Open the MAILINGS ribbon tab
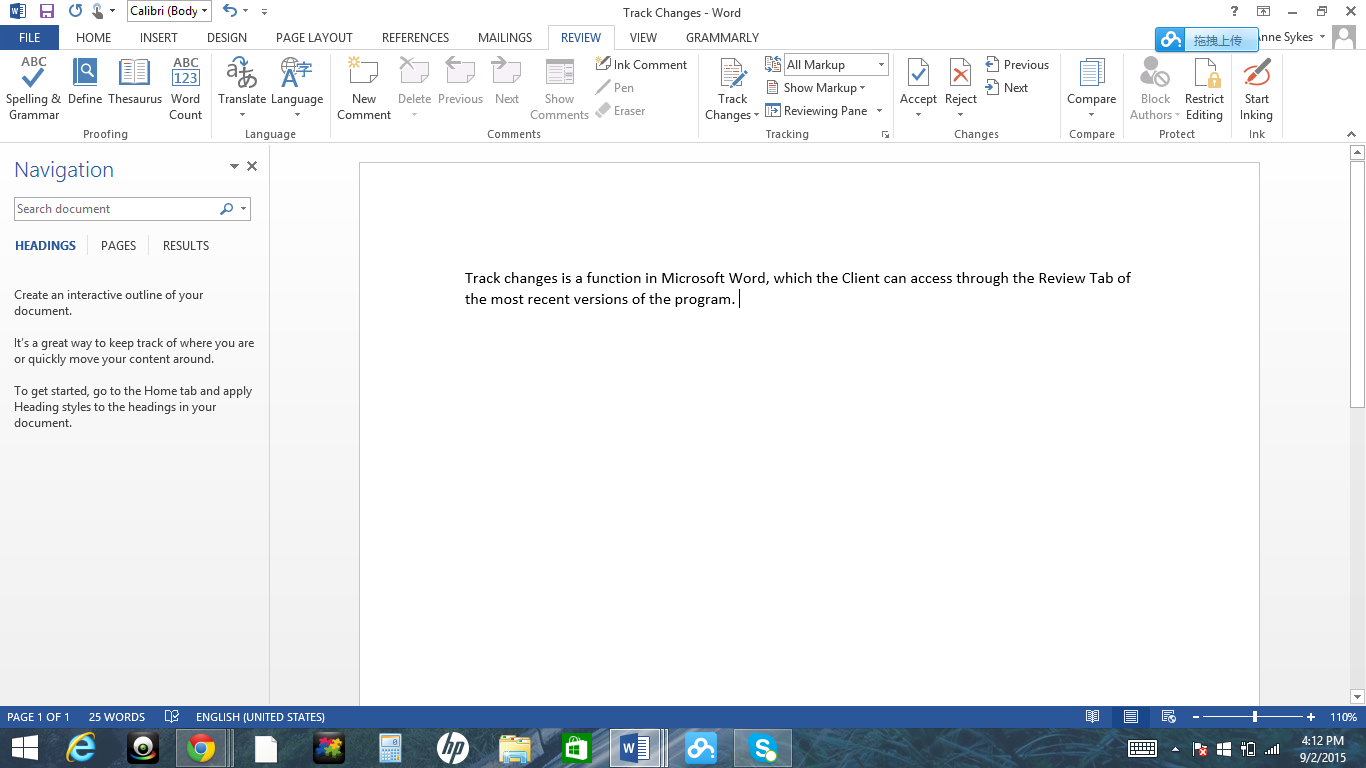1366x768 pixels. (505, 37)
